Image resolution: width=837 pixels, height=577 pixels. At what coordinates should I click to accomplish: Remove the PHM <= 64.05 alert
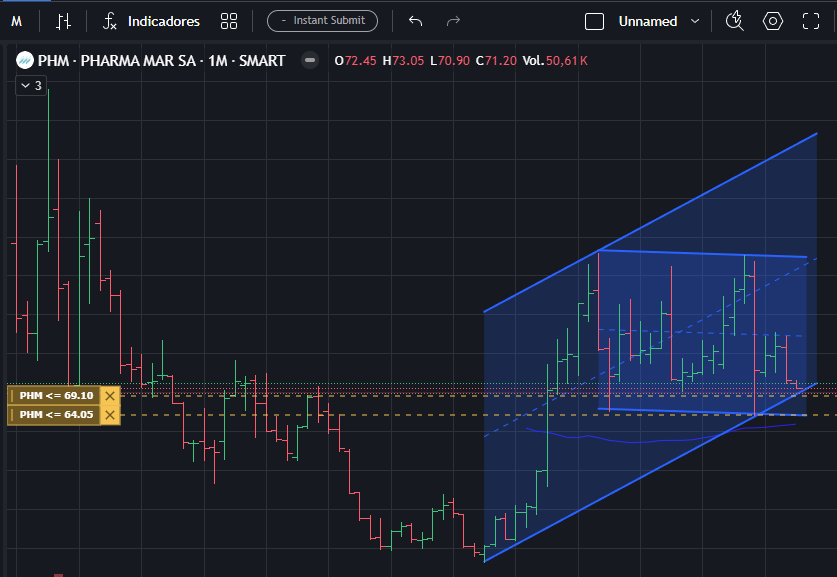(110, 415)
